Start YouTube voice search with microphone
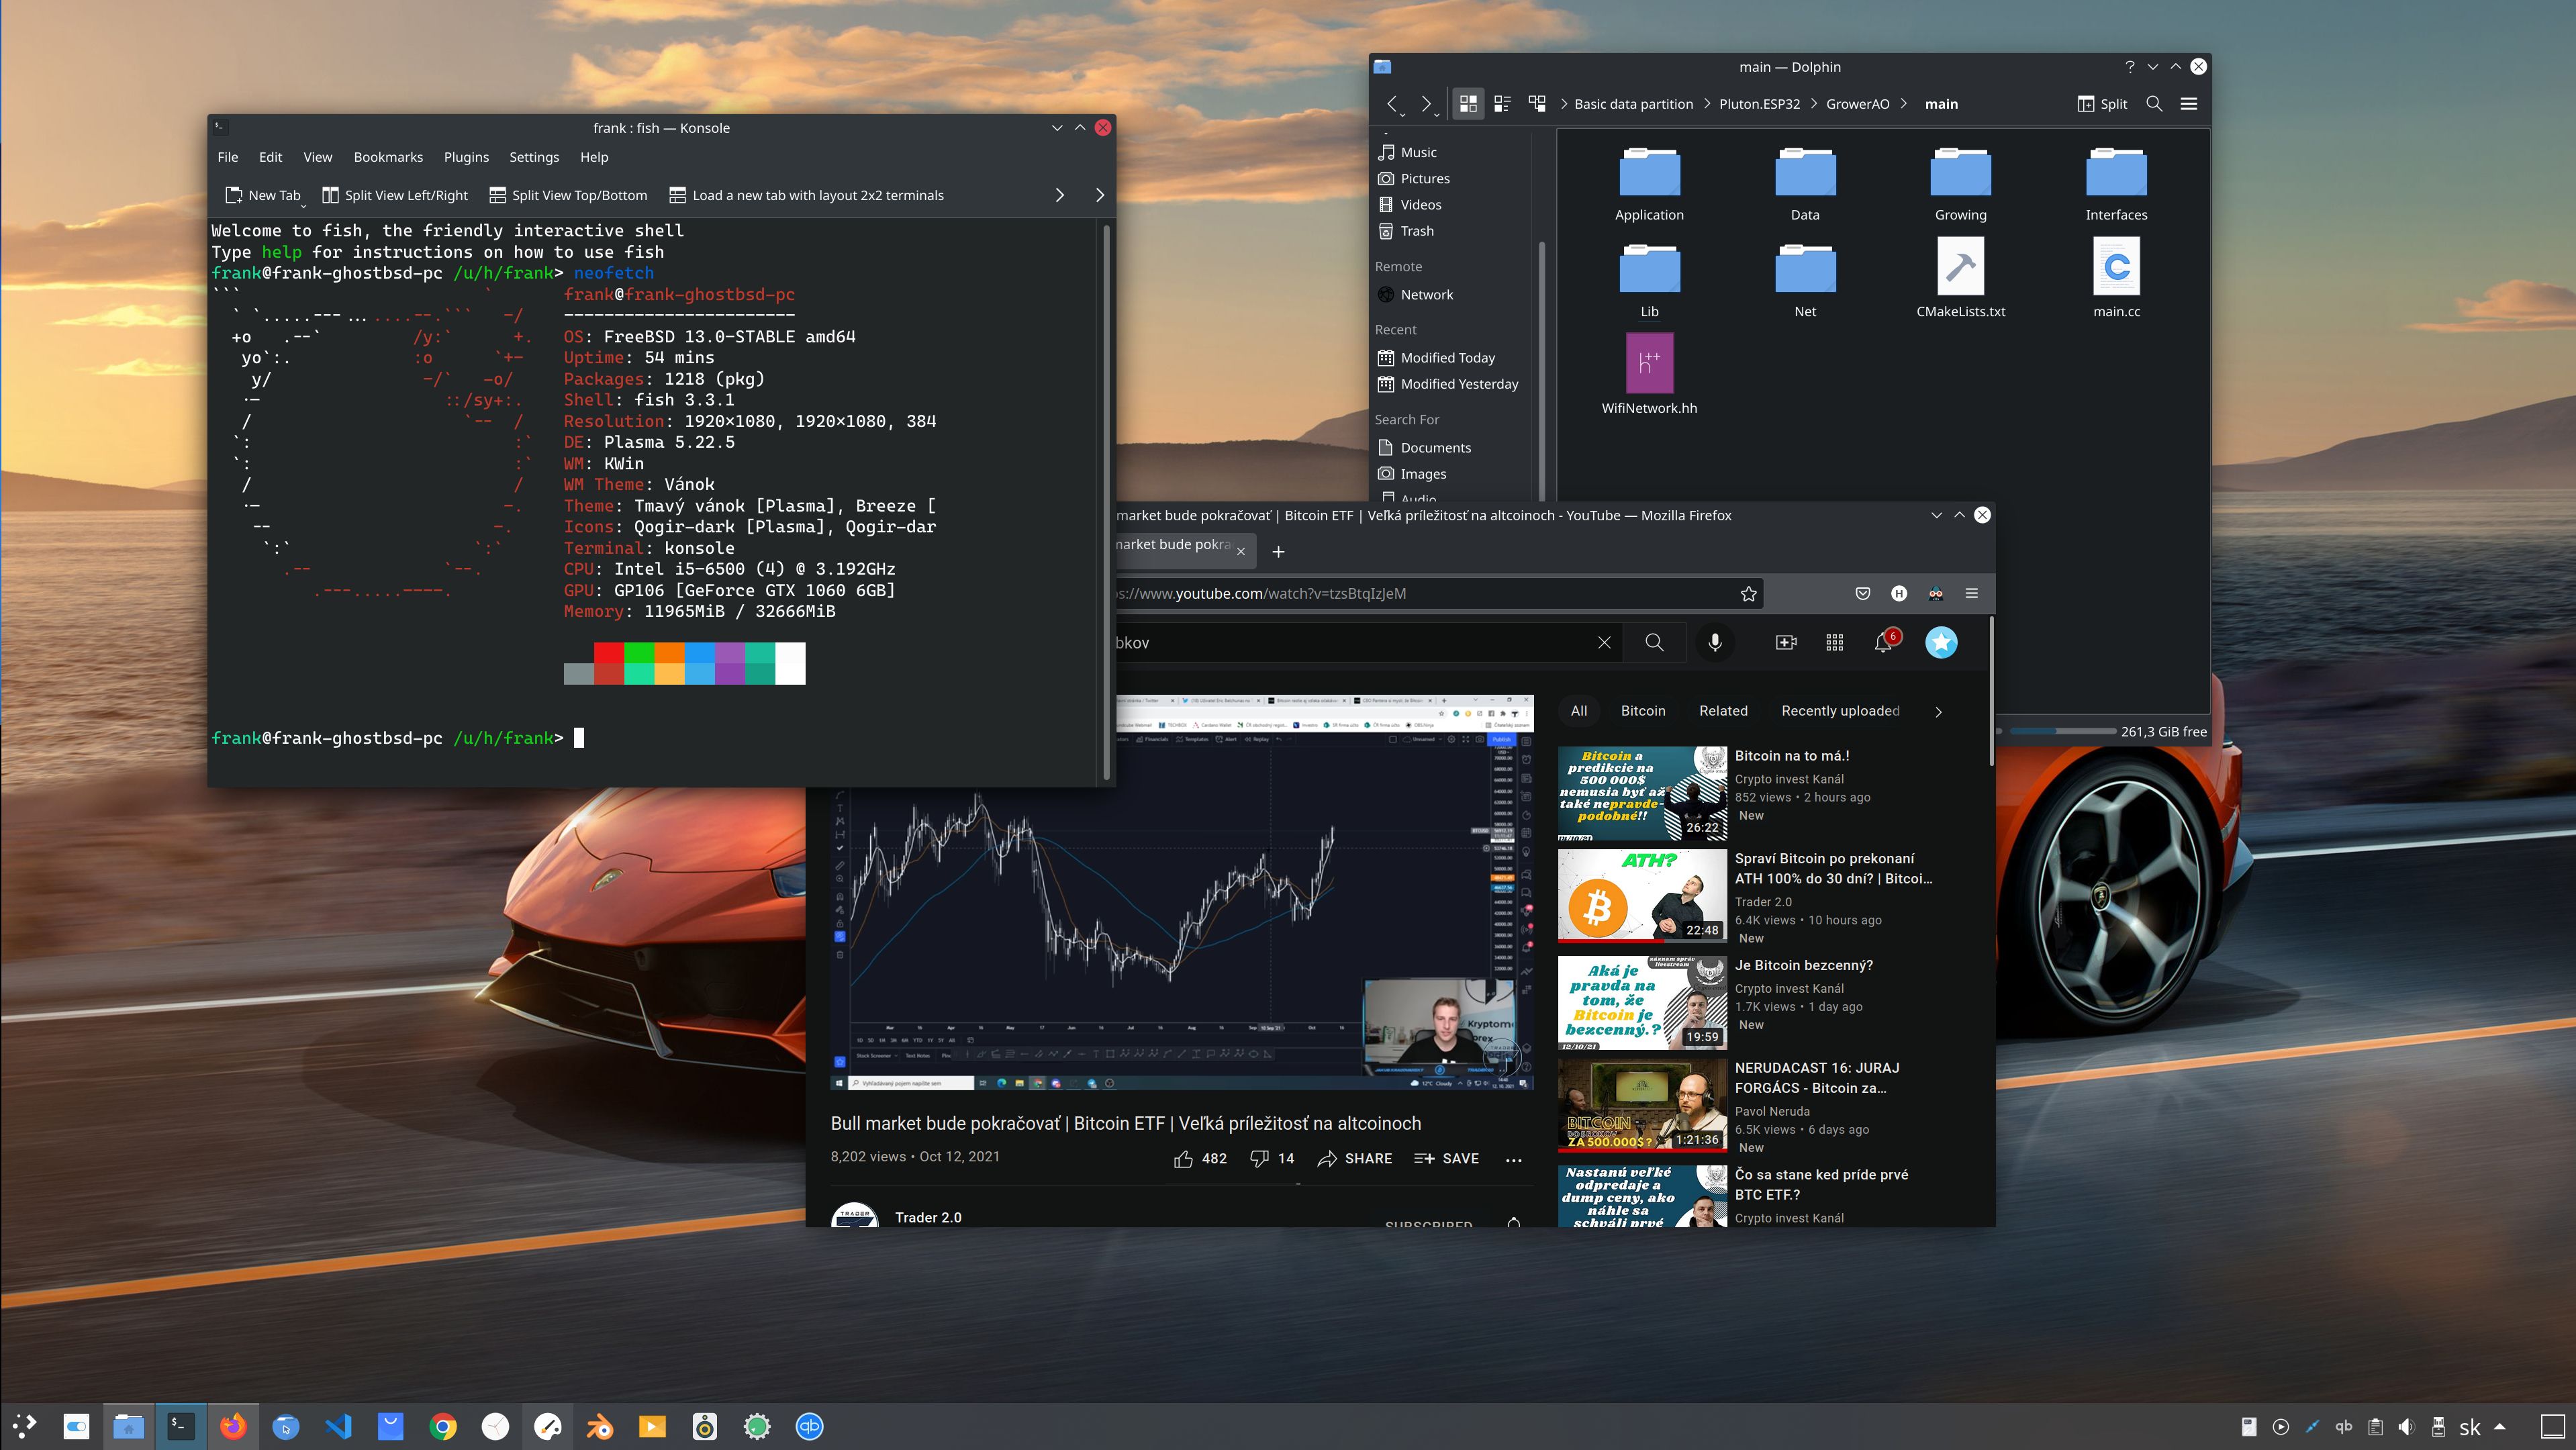 [1715, 643]
